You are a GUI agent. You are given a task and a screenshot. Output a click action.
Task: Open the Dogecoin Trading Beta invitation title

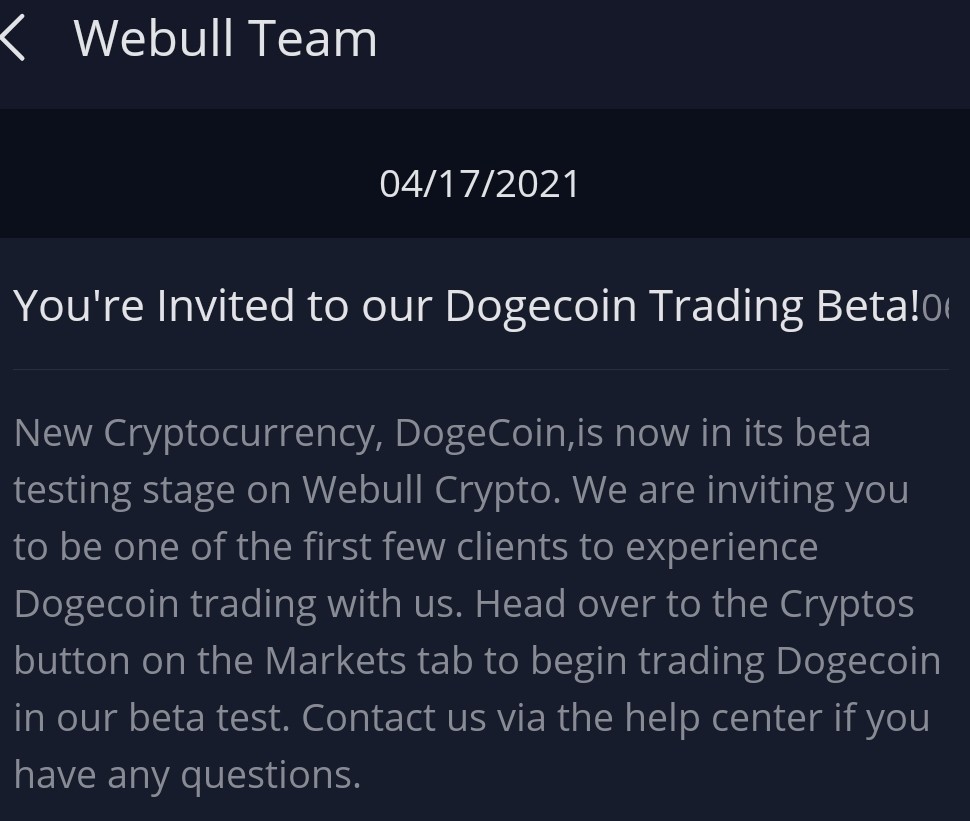[x=466, y=306]
